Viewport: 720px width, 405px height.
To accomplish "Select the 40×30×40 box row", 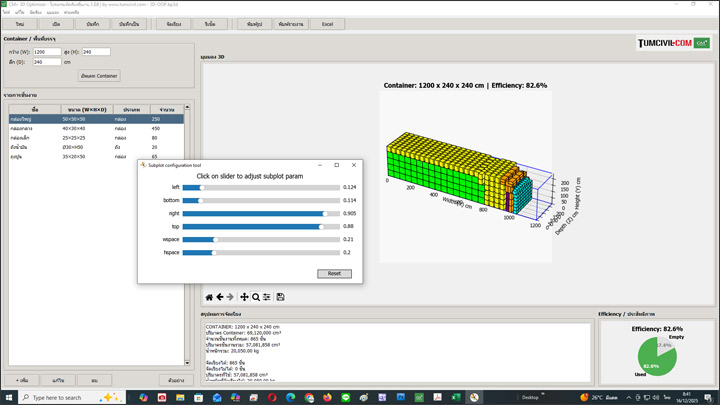I will pyautogui.click(x=73, y=128).
